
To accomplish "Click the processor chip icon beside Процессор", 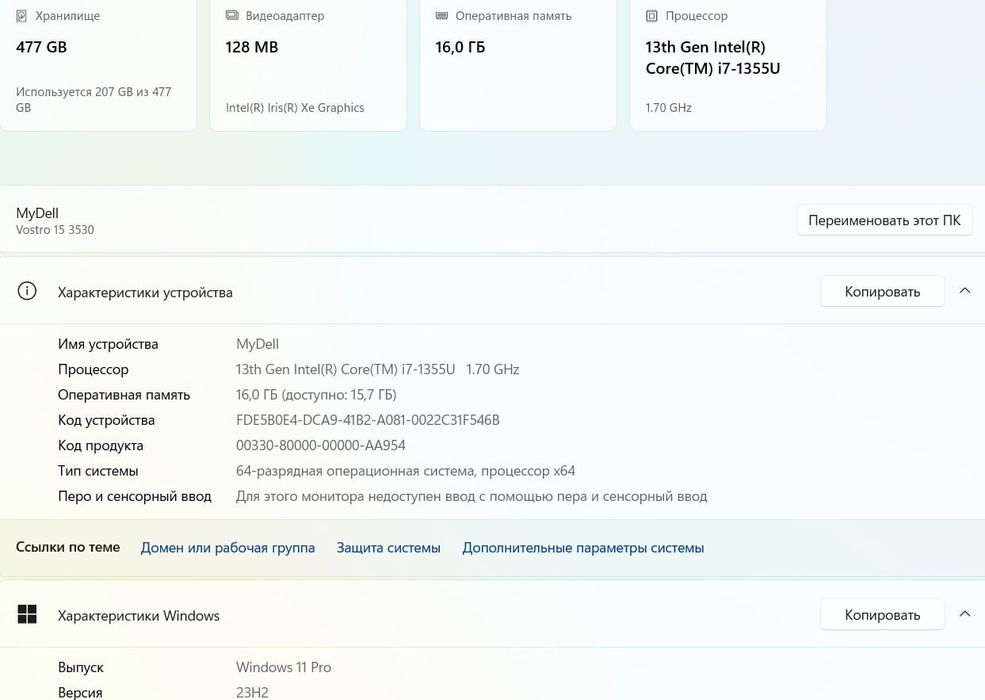I will 652,16.
